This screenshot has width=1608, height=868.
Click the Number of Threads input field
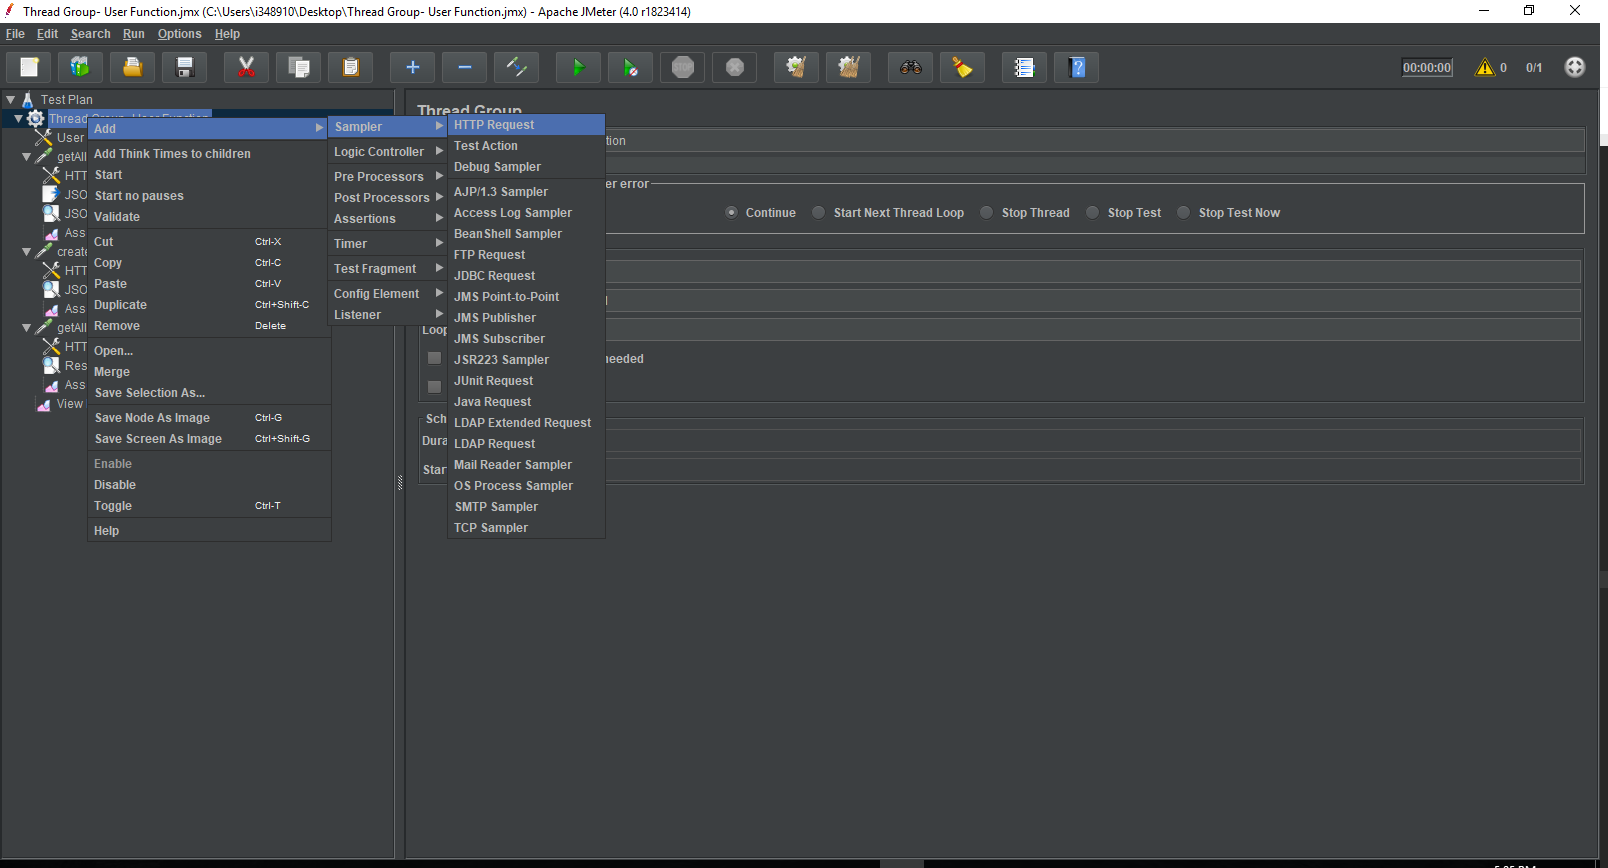tap(1092, 272)
